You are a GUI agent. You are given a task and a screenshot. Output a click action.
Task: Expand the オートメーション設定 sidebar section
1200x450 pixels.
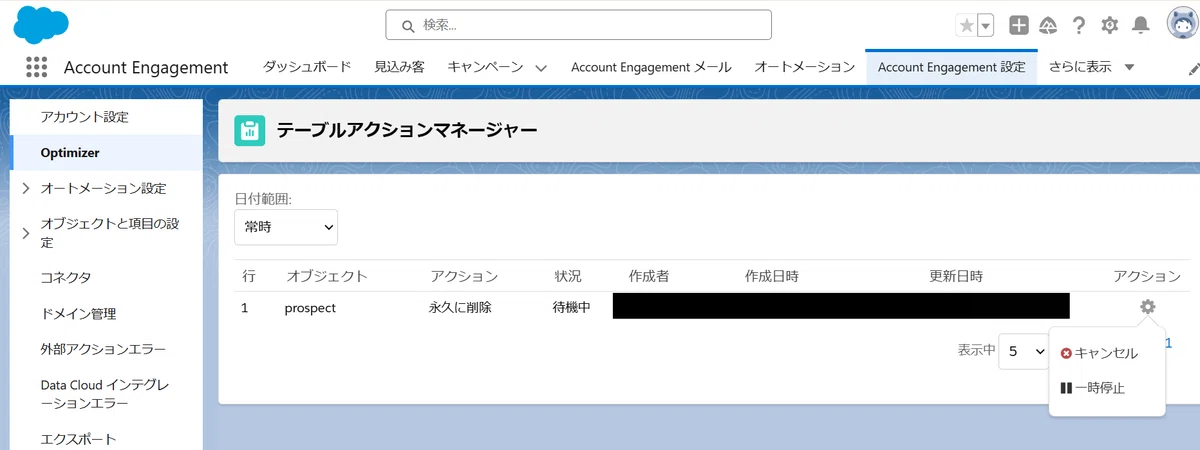tap(25, 188)
